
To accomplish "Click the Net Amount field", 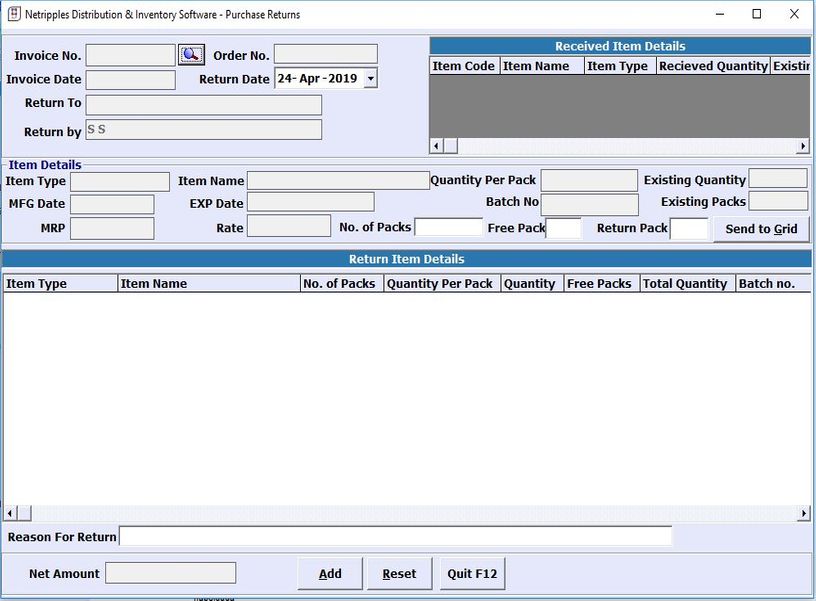I will pyautogui.click(x=171, y=573).
